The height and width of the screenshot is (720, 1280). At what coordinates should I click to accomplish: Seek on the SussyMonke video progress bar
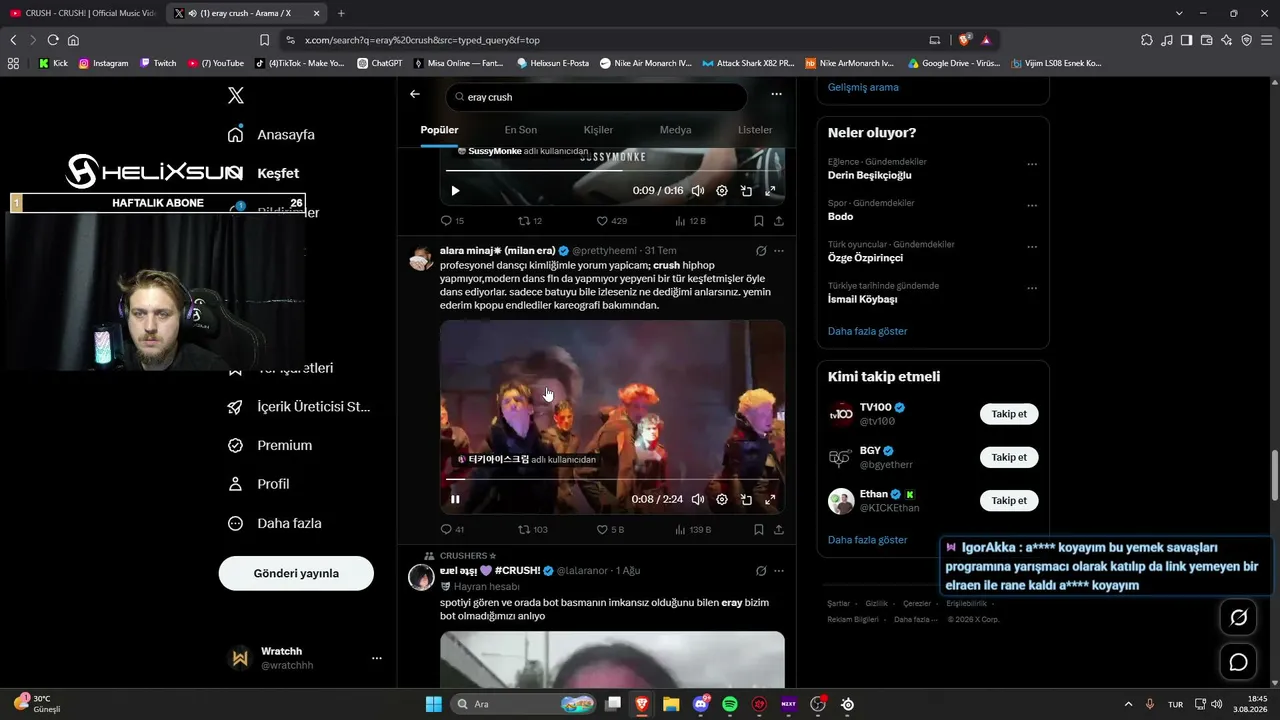click(x=612, y=171)
